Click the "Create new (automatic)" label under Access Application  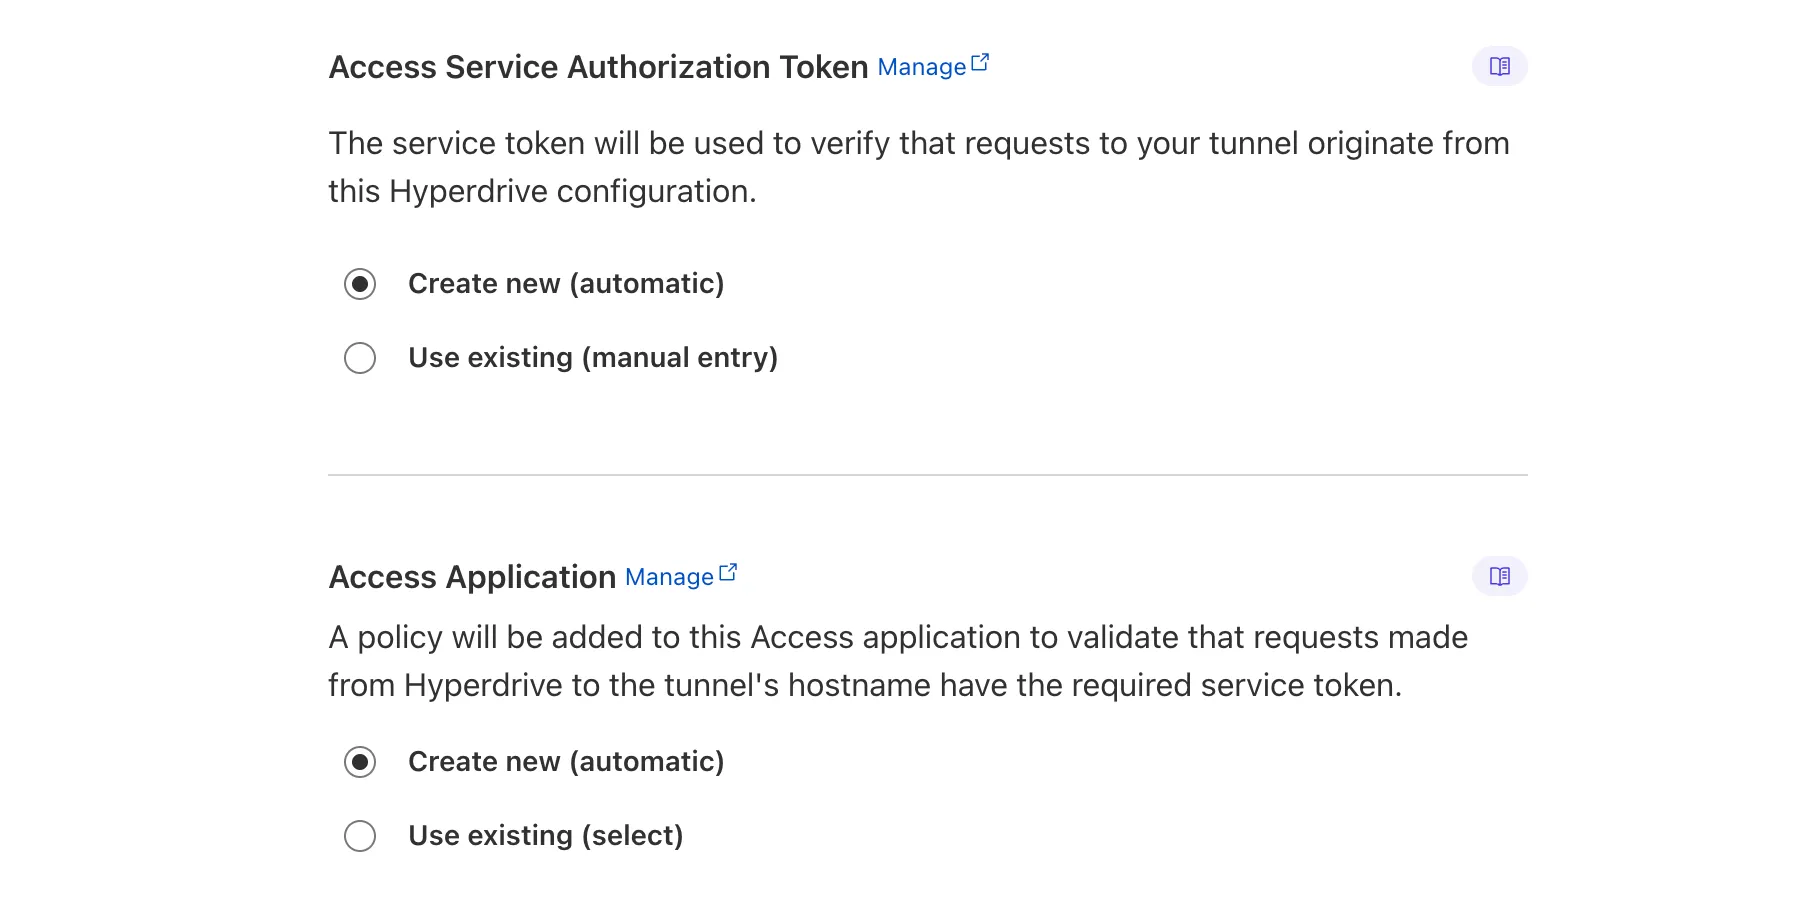tap(565, 761)
